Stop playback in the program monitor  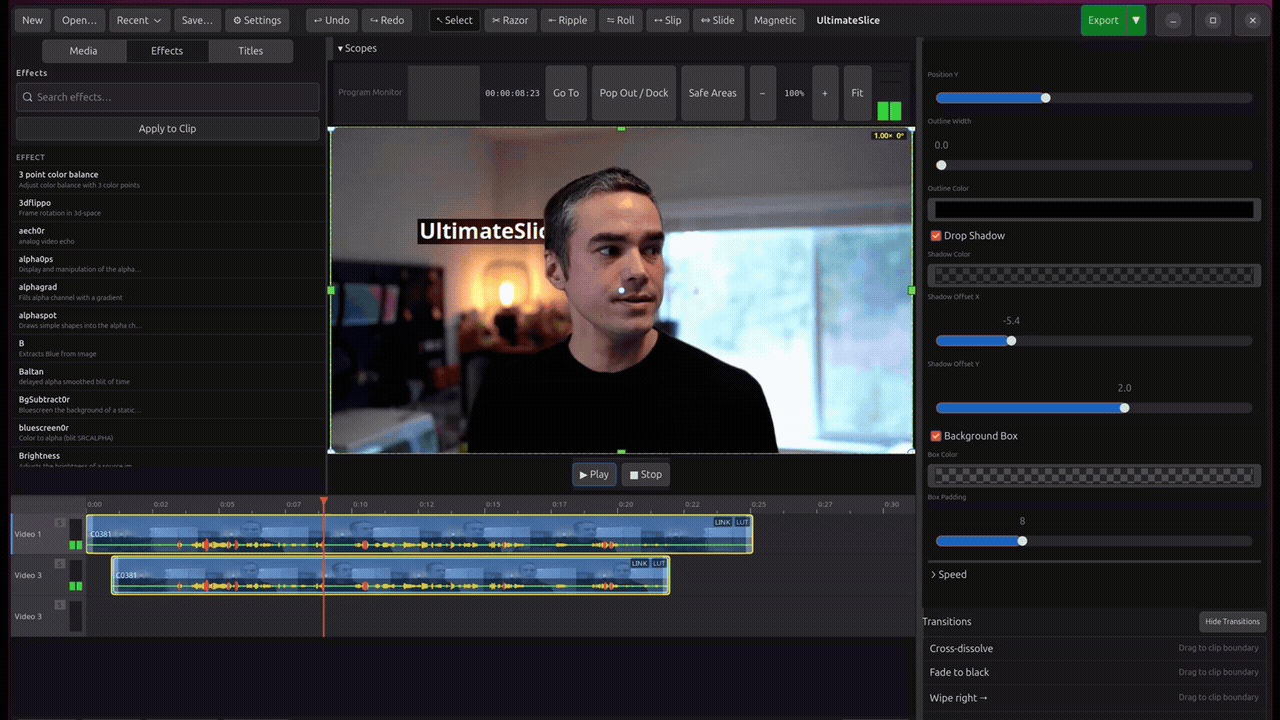pyautogui.click(x=645, y=475)
